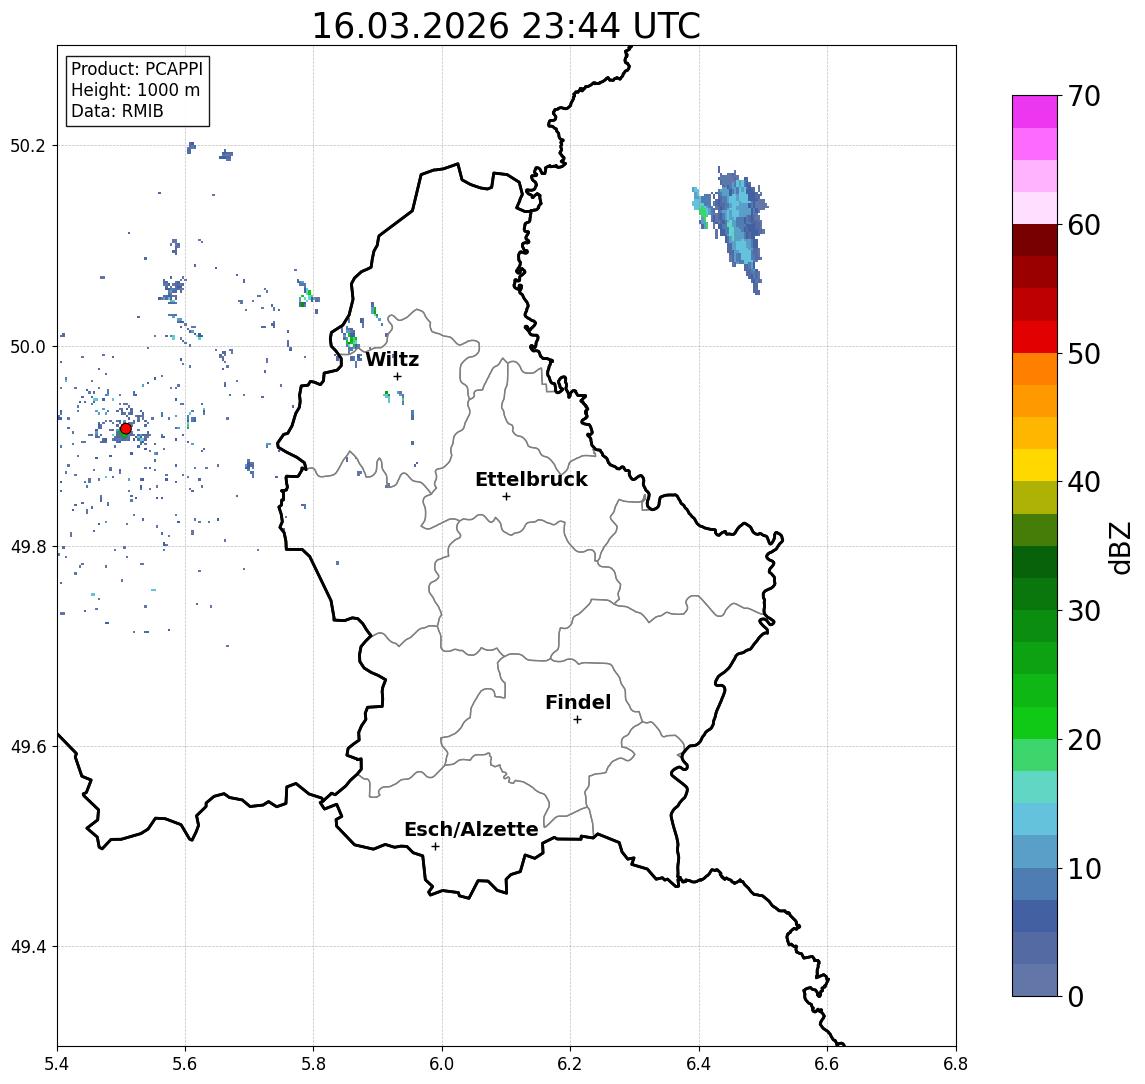Click the magenta 70 dBZ colorbar segment
Viewport: 1145px width, 1084px height.
click(1035, 112)
